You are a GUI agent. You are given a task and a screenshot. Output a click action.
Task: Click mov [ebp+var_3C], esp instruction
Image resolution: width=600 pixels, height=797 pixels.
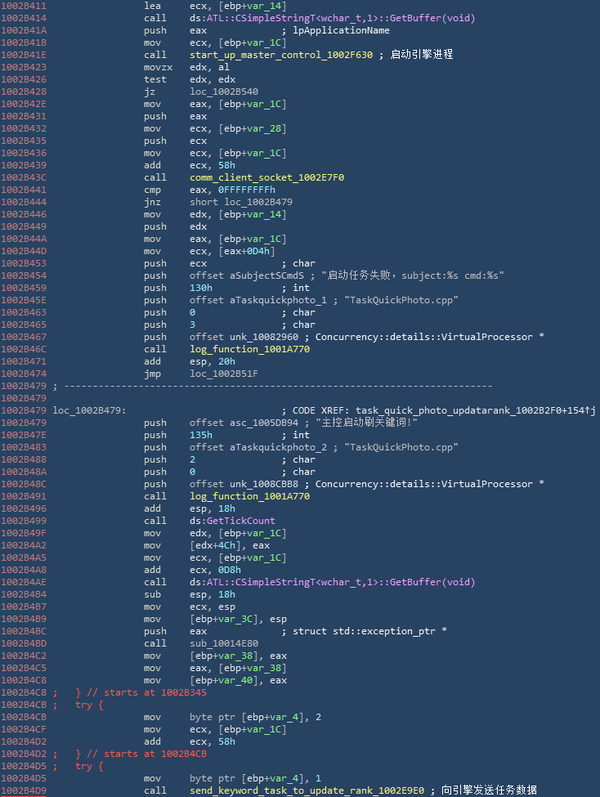[x=215, y=619]
